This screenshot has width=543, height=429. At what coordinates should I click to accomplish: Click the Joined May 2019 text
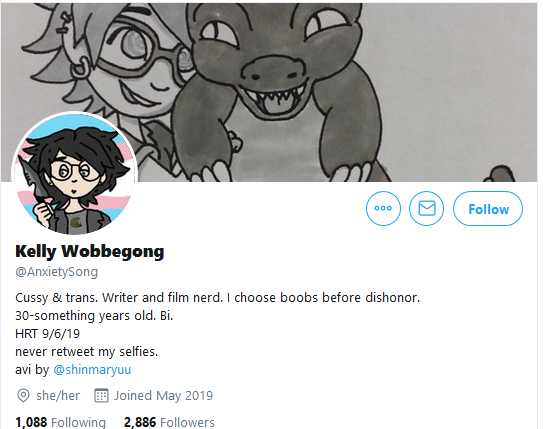tap(163, 395)
